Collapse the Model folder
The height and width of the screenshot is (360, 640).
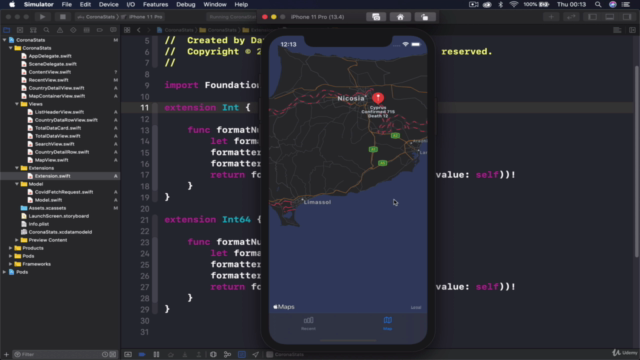click(17, 184)
